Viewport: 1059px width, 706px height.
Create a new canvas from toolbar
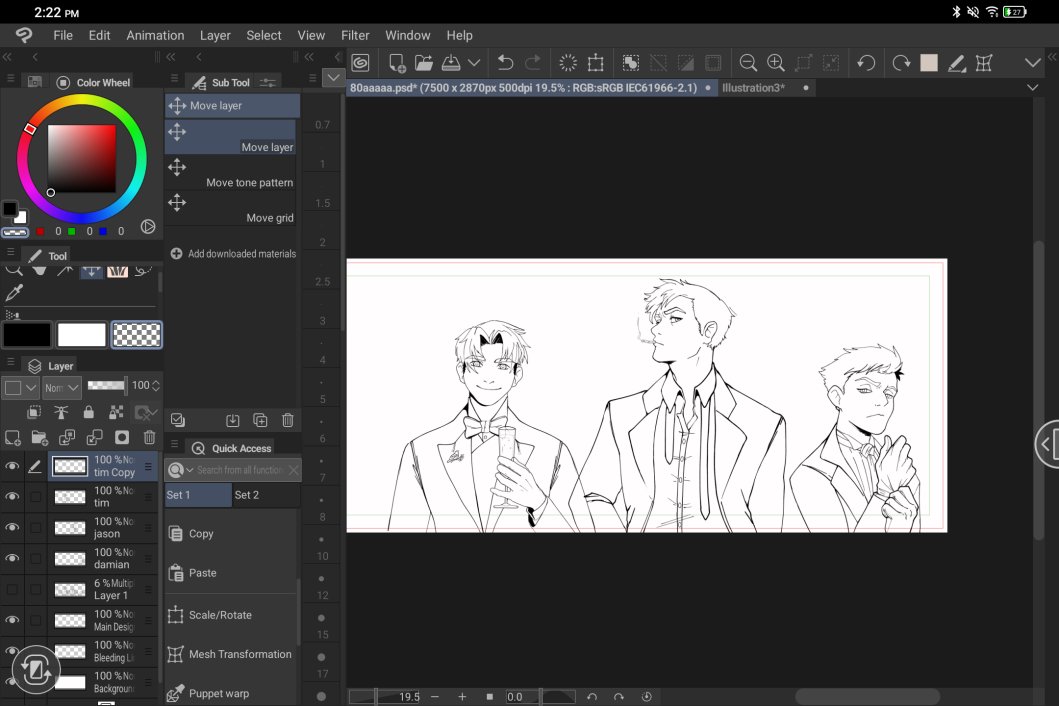pyautogui.click(x=396, y=63)
